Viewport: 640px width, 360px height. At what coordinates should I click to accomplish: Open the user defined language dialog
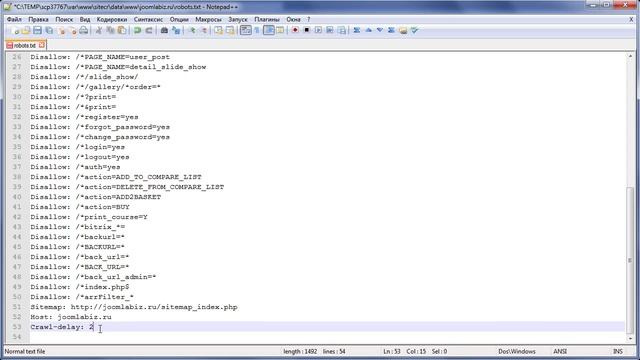[280, 31]
